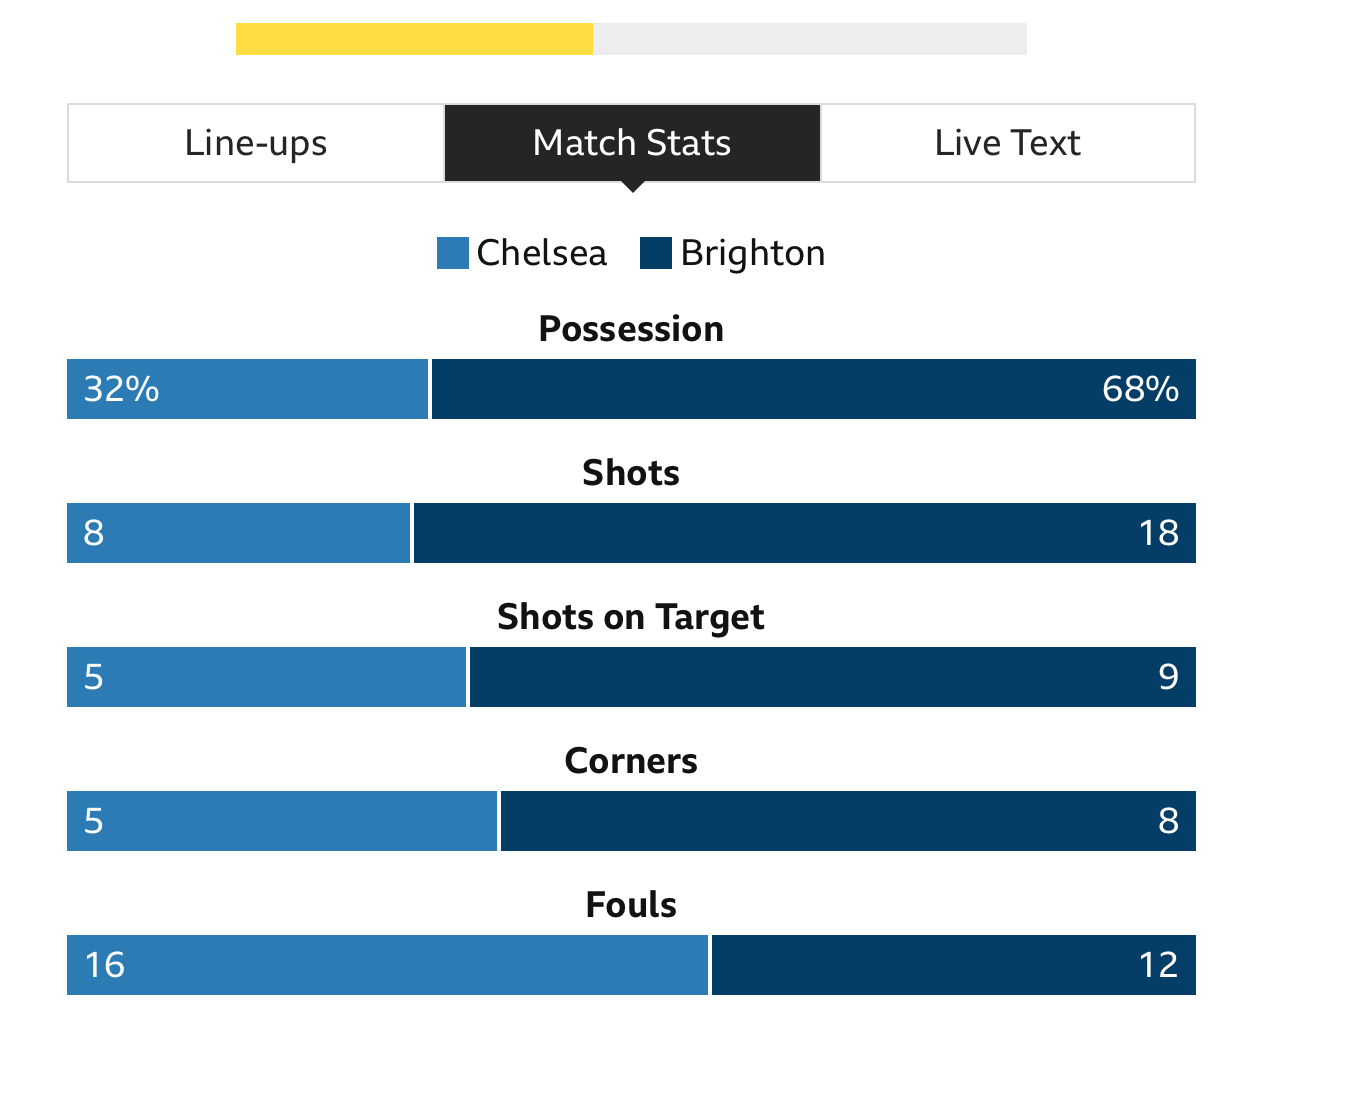Screen dimensions: 1368x1096
Task: Click Brighton's 8 corners bar
Action: coord(848,821)
